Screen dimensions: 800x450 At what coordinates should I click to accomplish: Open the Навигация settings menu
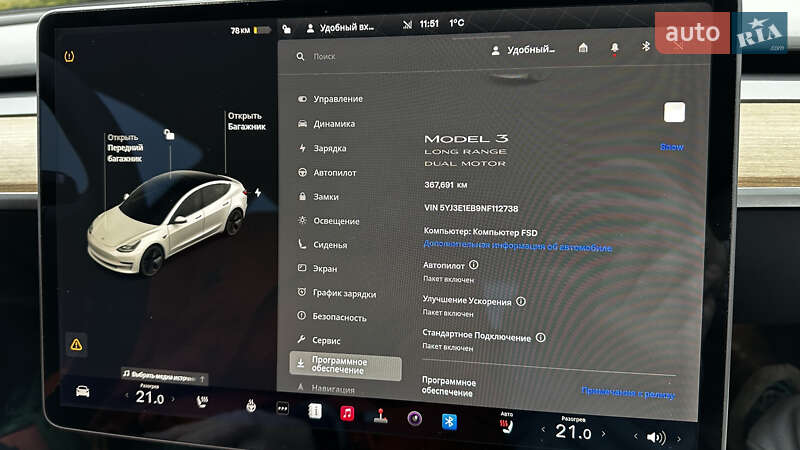327,388
